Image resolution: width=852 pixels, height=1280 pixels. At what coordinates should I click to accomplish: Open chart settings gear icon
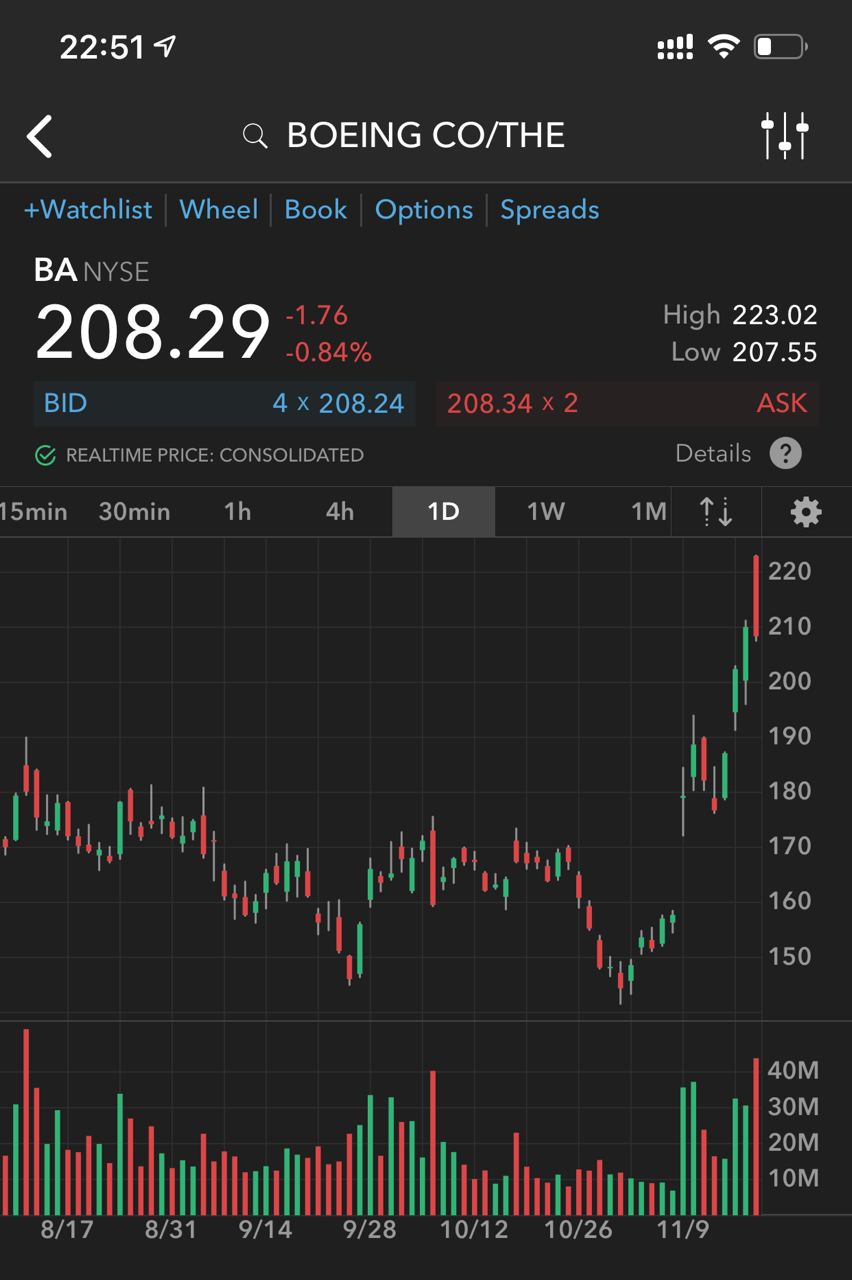coord(806,512)
